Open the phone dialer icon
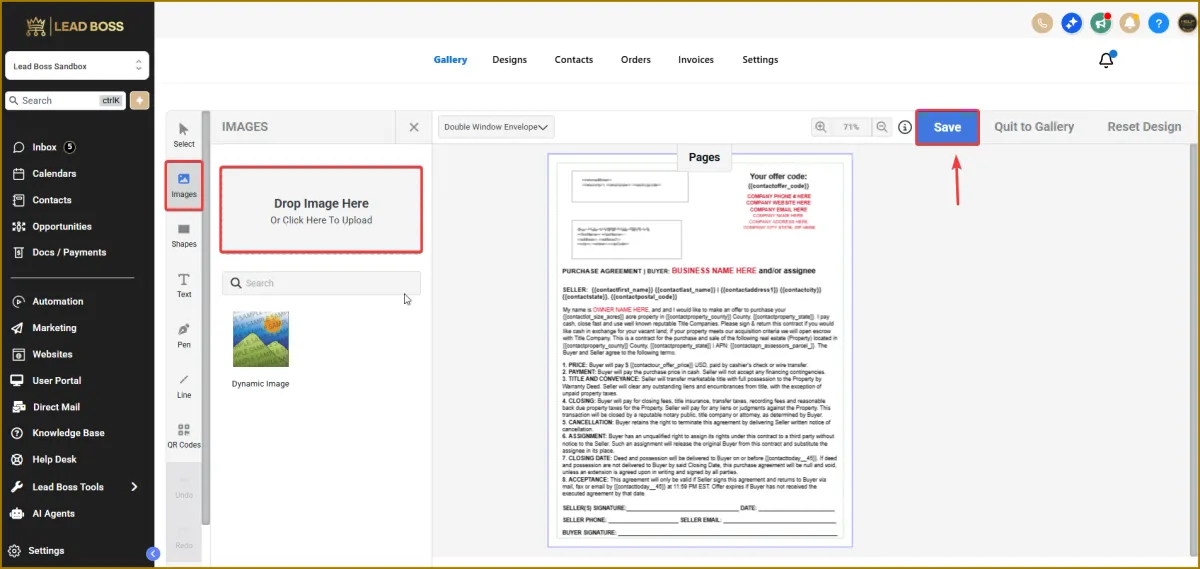Image resolution: width=1200 pixels, height=569 pixels. point(1042,22)
